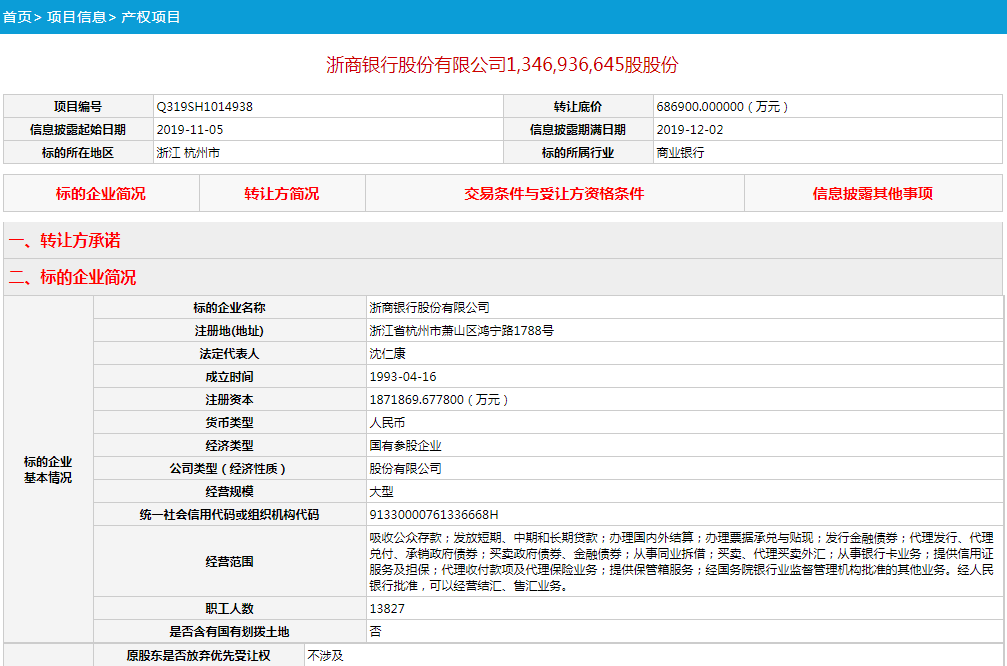Select founding date 1993-04-16

click(x=403, y=377)
